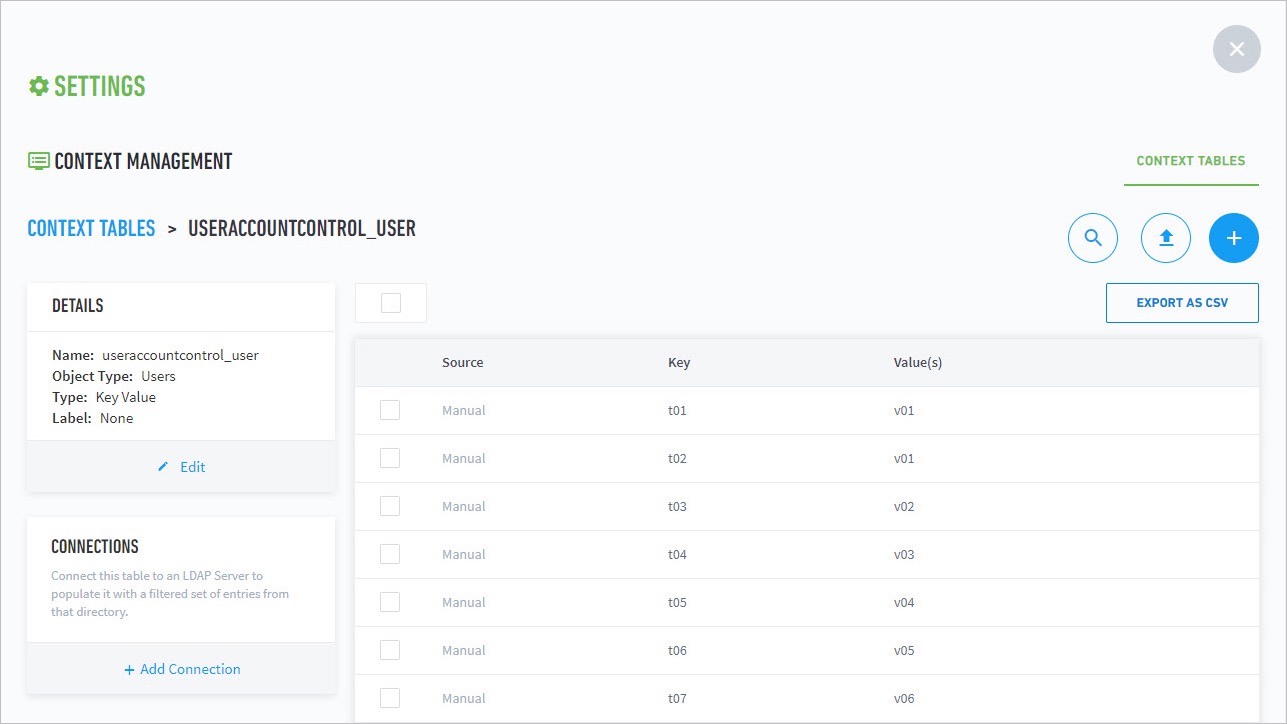Check the box for row t01

coord(390,410)
